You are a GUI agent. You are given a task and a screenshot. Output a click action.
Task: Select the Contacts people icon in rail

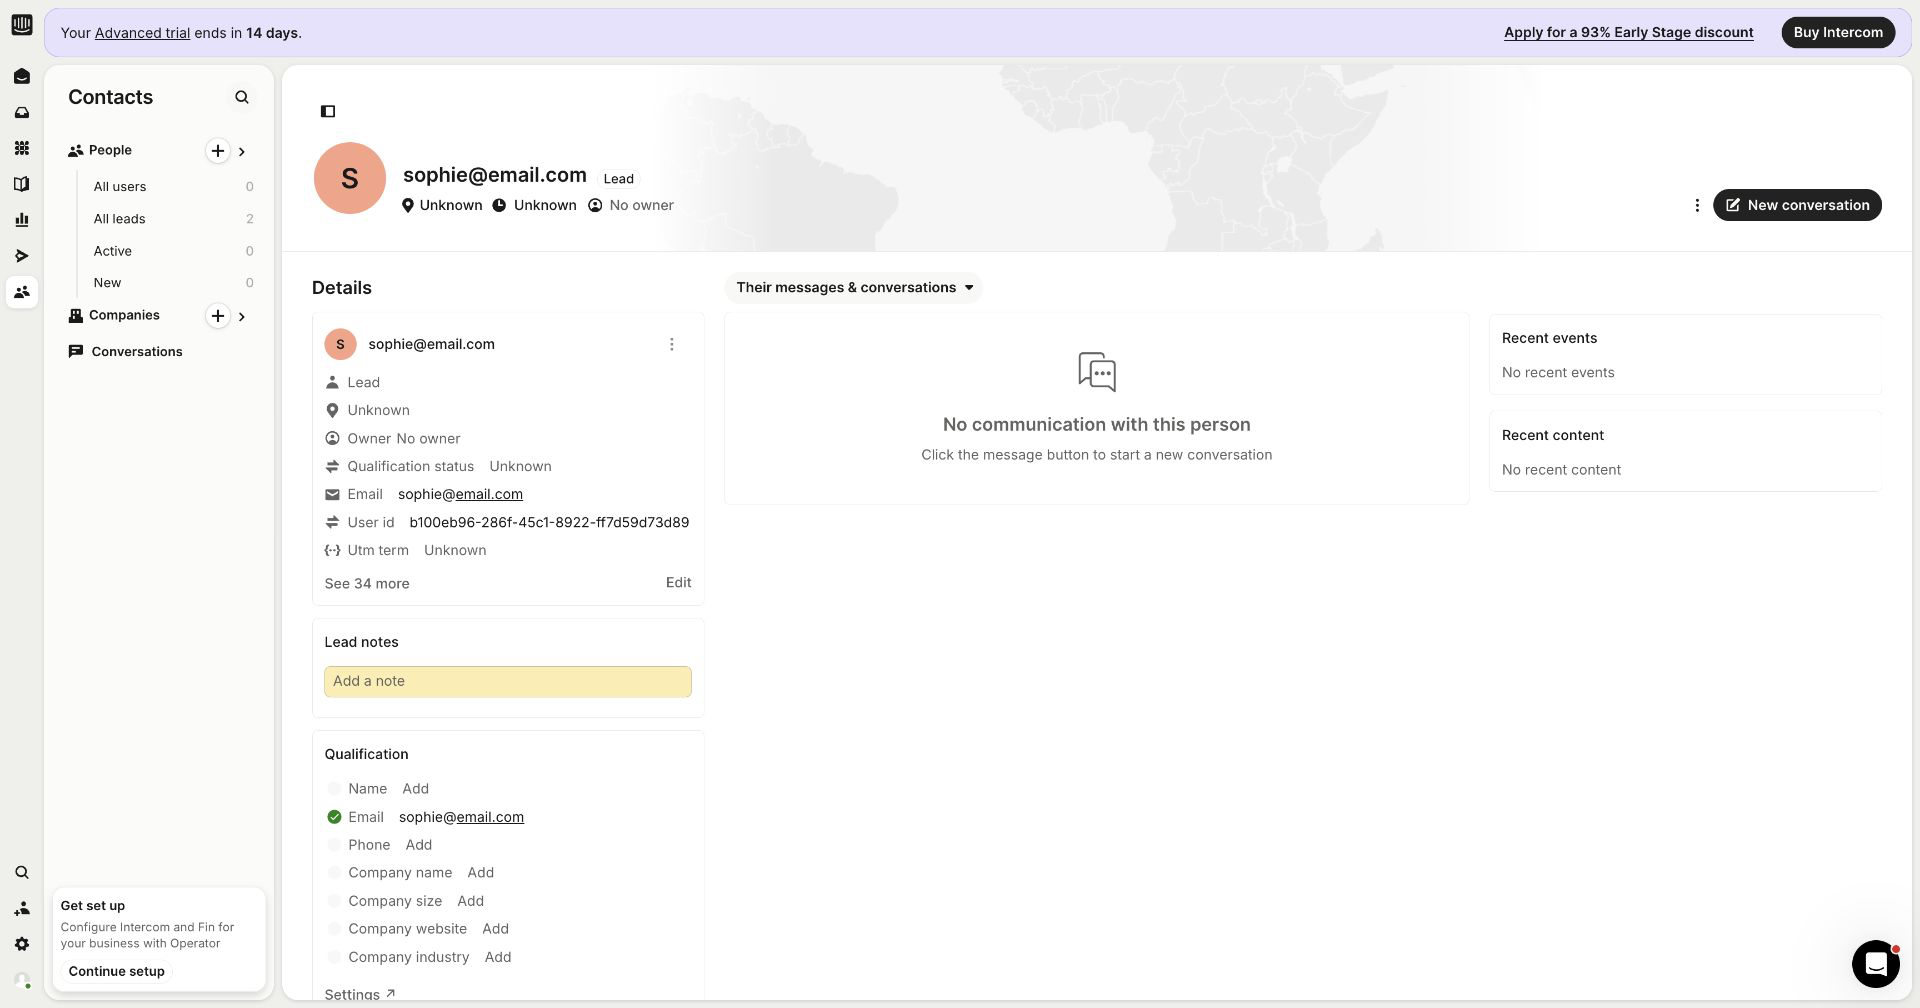(x=22, y=292)
